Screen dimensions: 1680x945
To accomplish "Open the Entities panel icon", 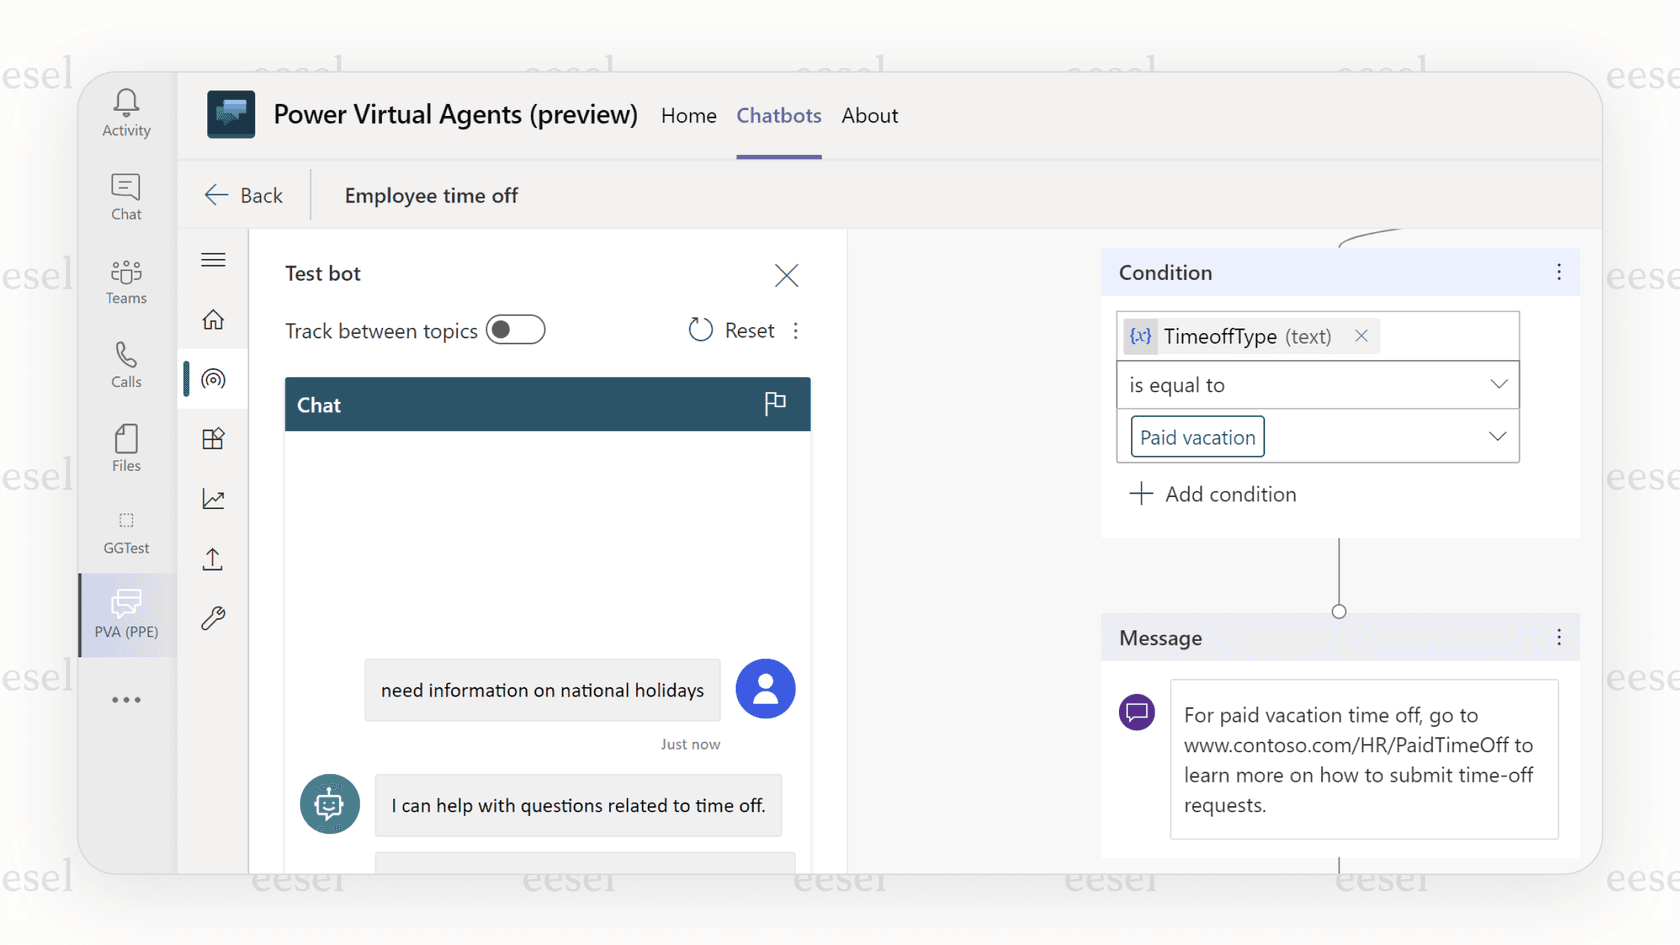I will pos(213,438).
